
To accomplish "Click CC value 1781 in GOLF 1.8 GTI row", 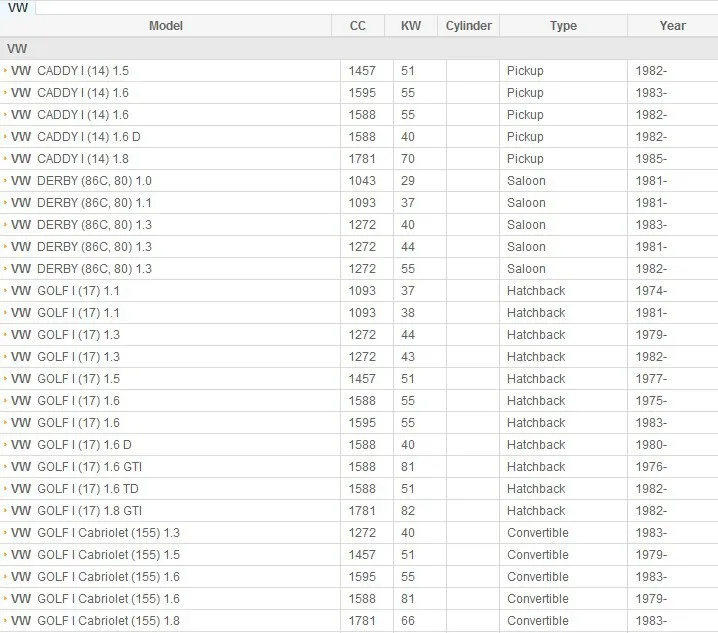I will tap(362, 511).
